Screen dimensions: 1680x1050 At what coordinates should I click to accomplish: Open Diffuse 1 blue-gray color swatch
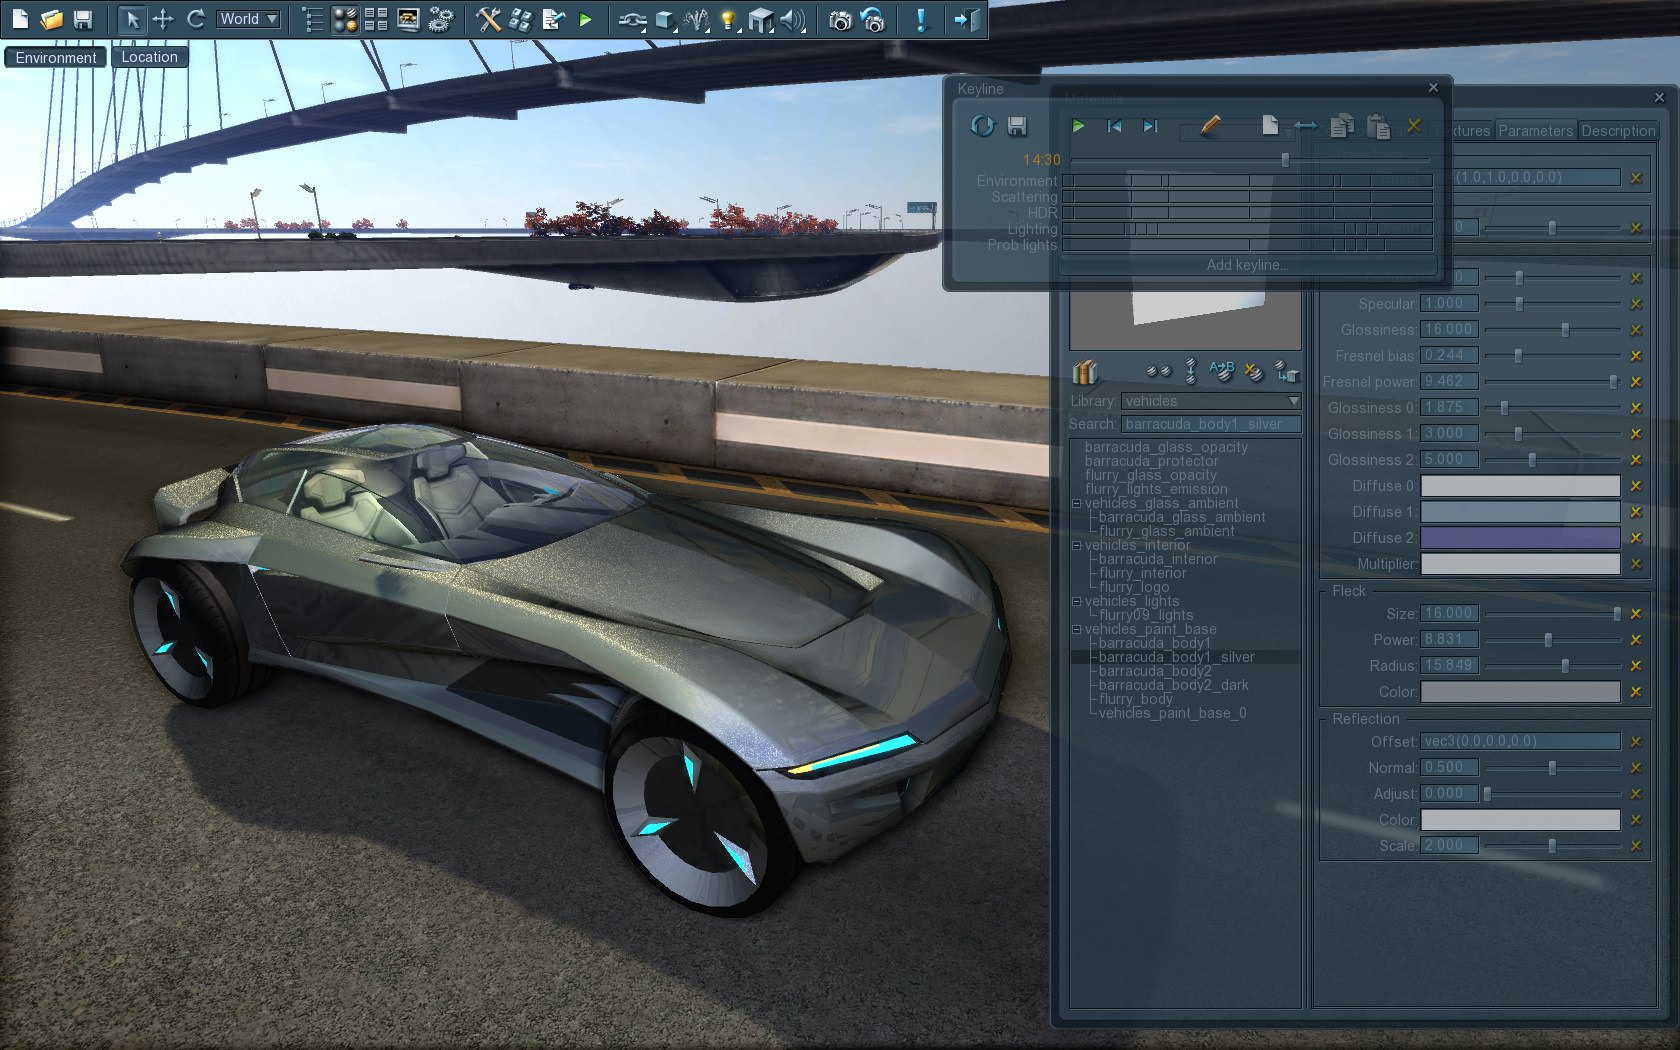[x=1520, y=512]
